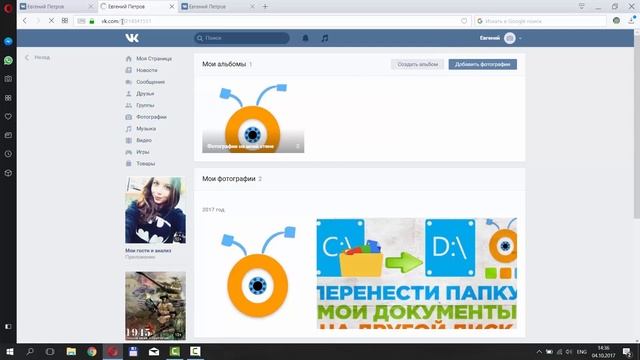The width and height of the screenshot is (640, 360).
Task: Bookmark page with heart icon in address bar
Action: (x=464, y=21)
